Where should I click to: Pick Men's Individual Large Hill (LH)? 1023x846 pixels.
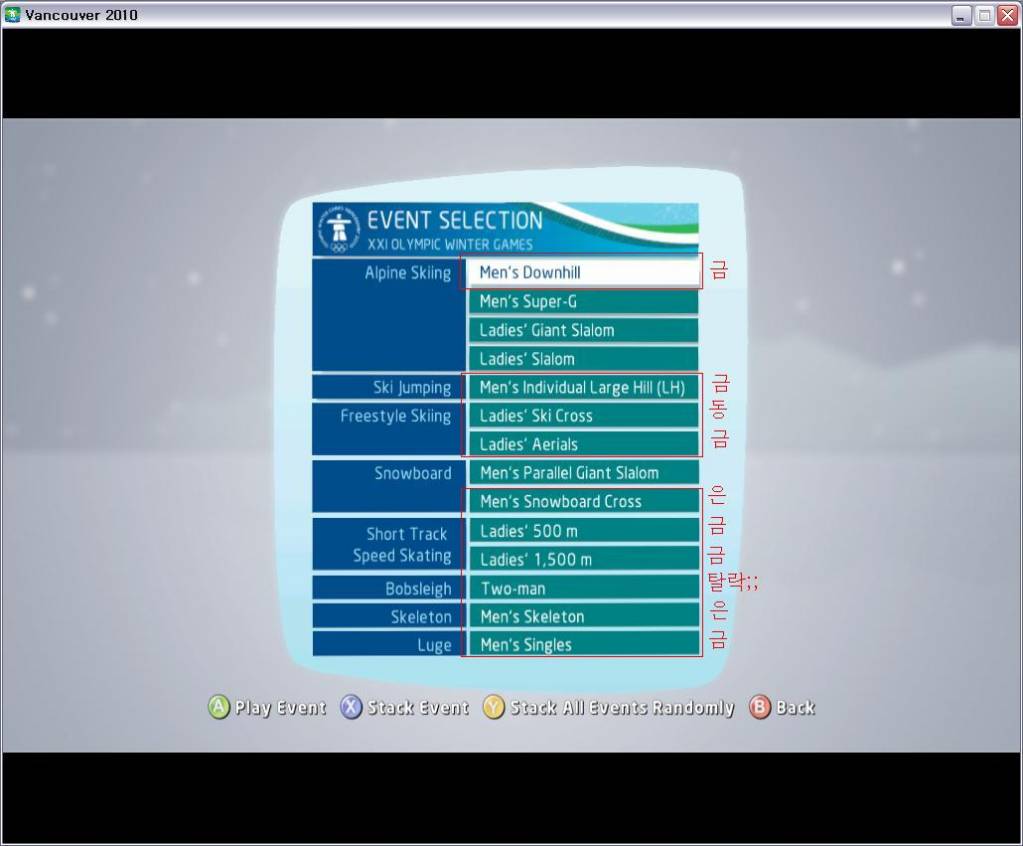[x=583, y=387]
